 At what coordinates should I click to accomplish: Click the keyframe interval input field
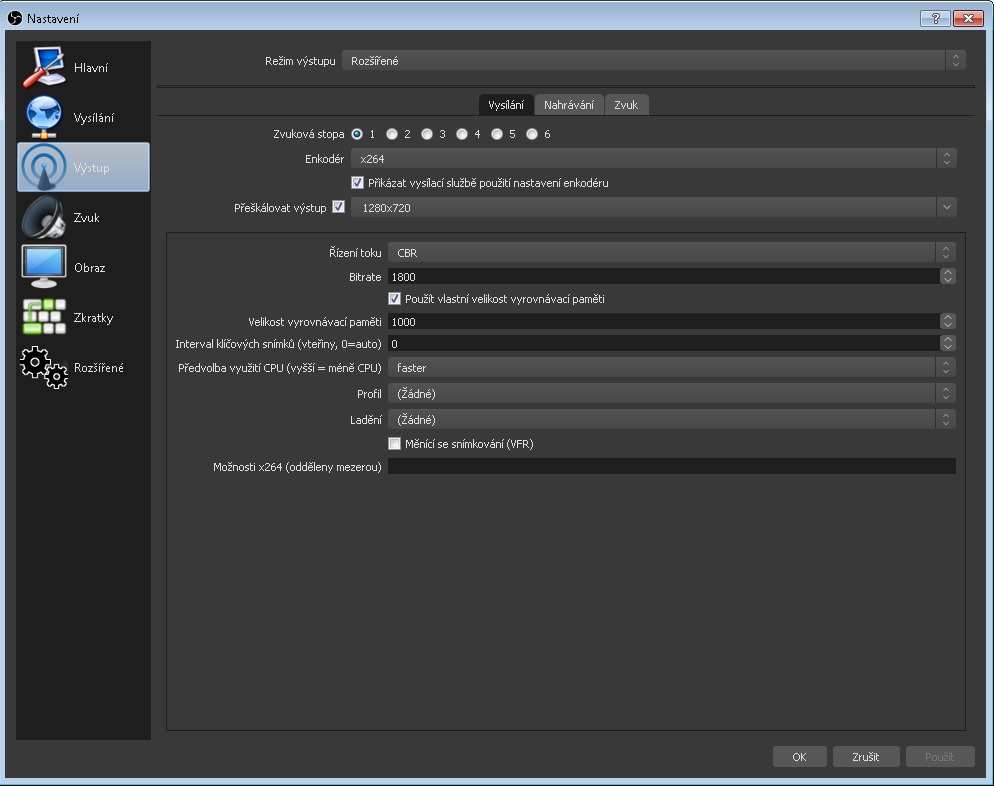click(664, 344)
